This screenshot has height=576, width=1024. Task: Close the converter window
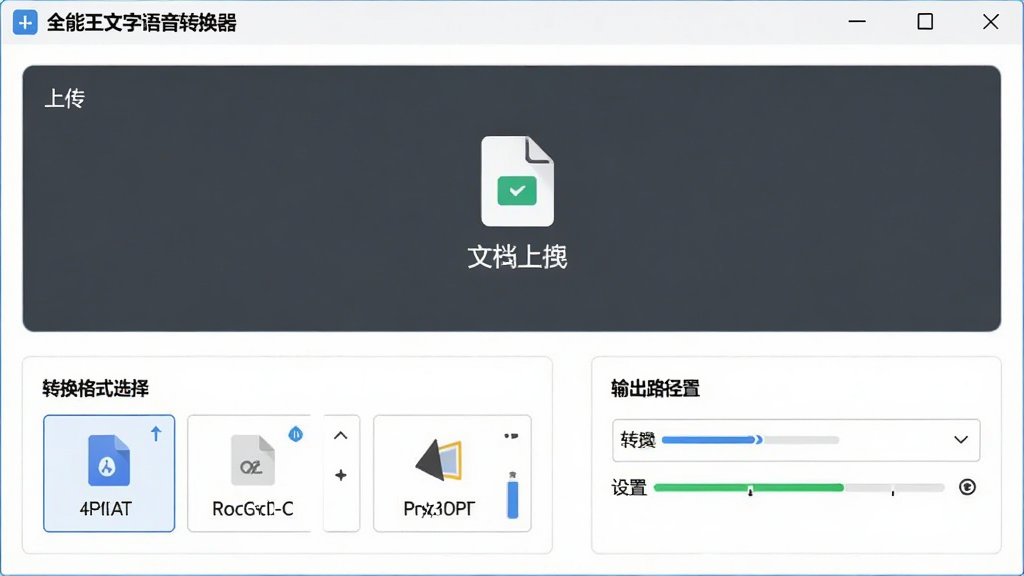991,22
